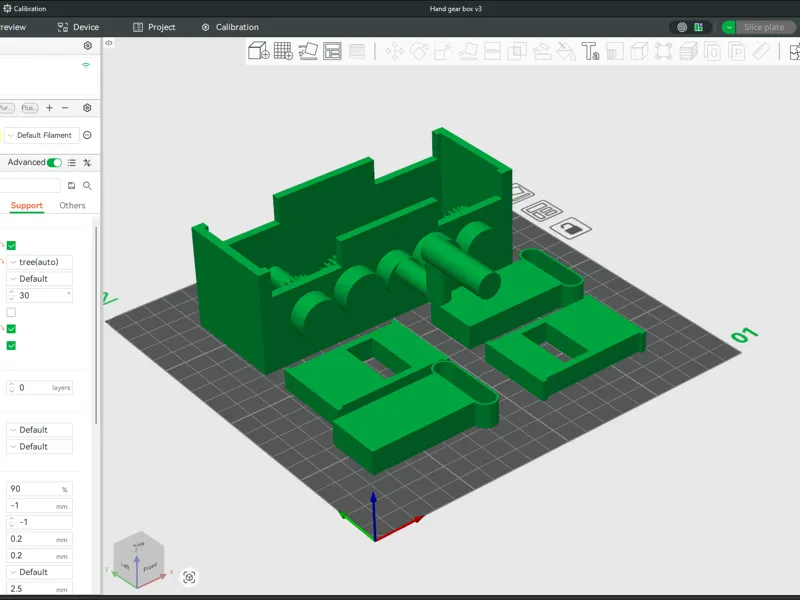
Task: Click the Auto orient toolbar icon
Action: tap(308, 51)
